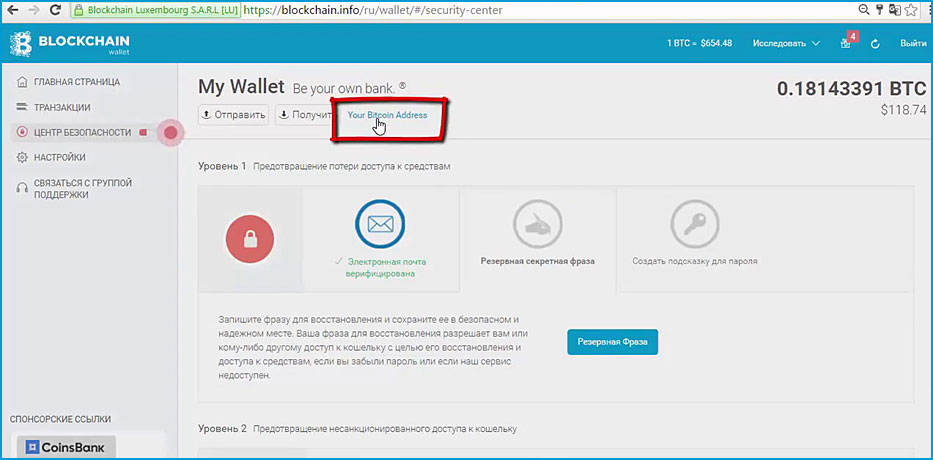Click the refresh icon in the wallet header
Image resolution: width=933 pixels, height=460 pixels.
(876, 44)
